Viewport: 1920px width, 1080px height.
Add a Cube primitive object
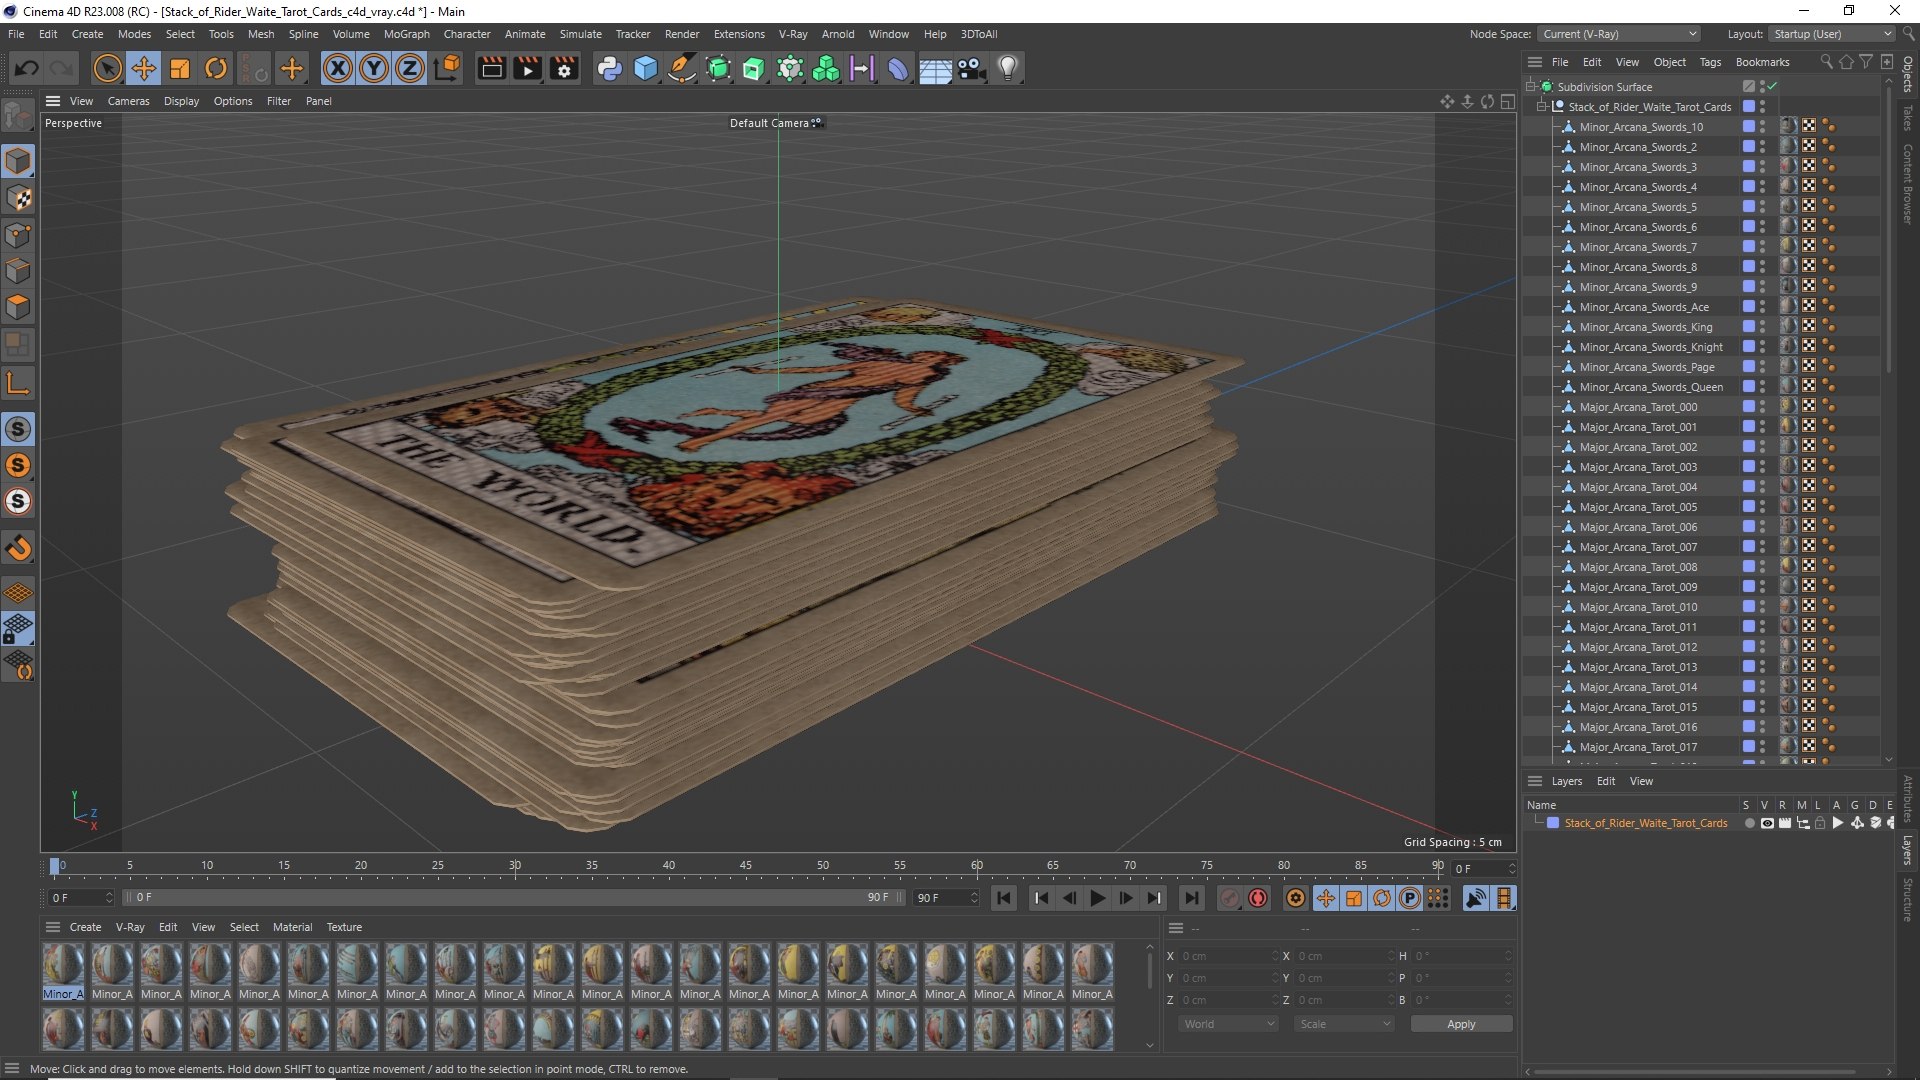(x=646, y=68)
